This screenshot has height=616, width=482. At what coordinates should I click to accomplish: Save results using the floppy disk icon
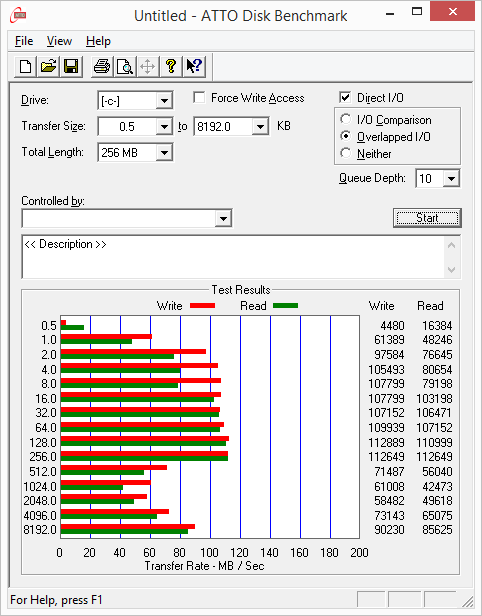(x=71, y=66)
